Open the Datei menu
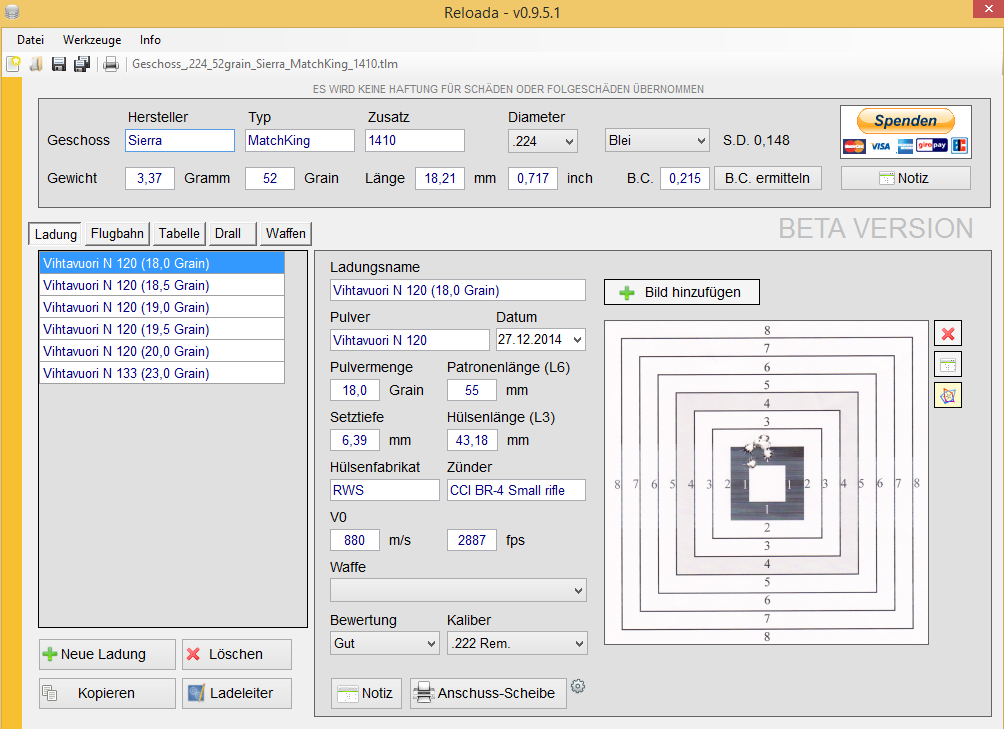 30,40
